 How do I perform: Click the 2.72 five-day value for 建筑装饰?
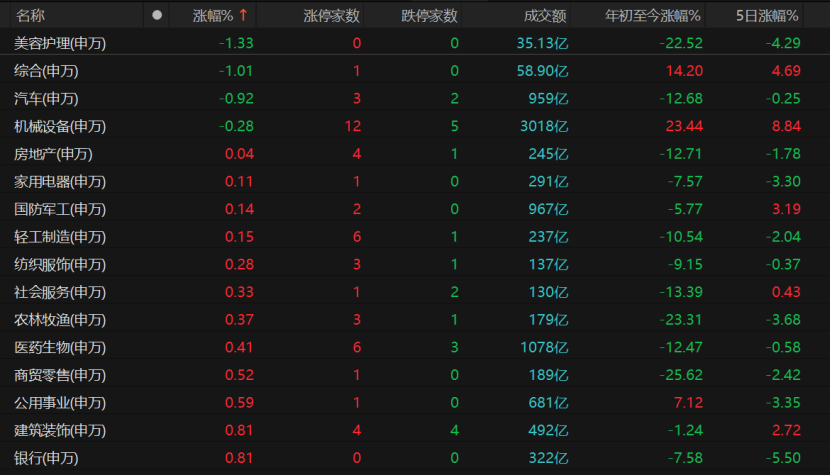(786, 430)
